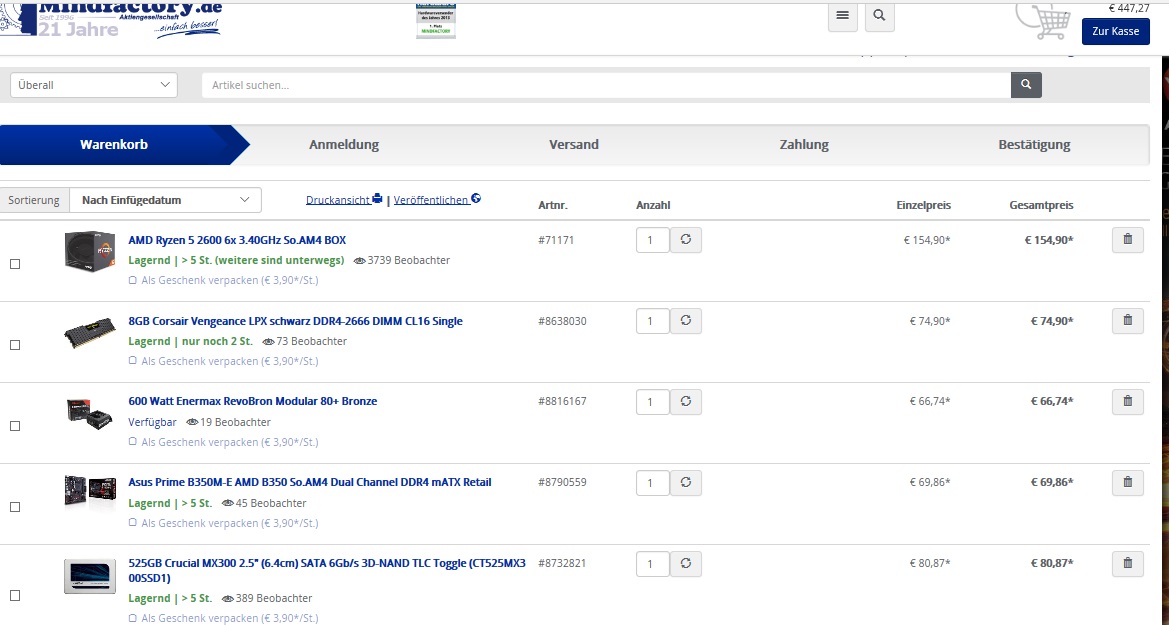Refresh quantity for Corsair Vengeance LPX

pyautogui.click(x=686, y=321)
